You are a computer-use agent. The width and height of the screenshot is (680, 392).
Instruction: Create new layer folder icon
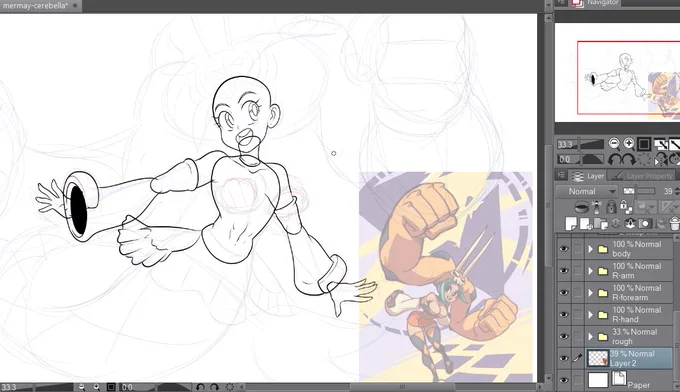click(x=600, y=224)
